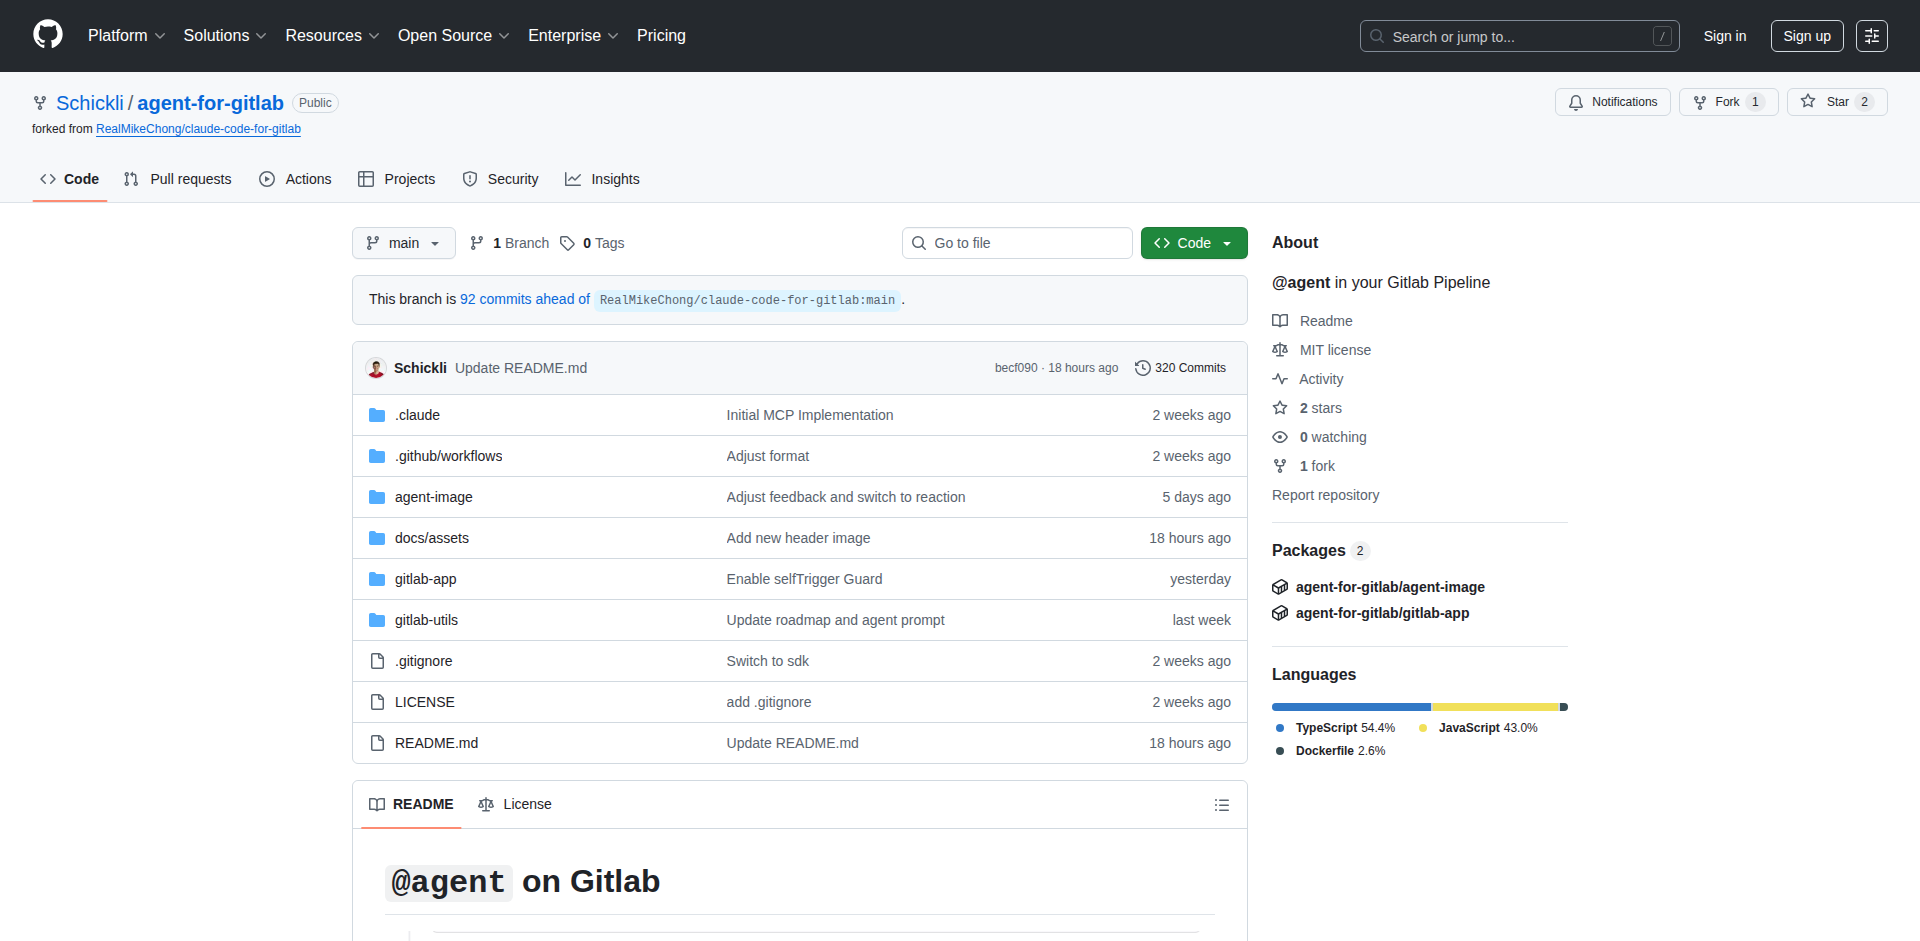This screenshot has width=1920, height=941.
Task: Click the 92 commits ahead of link
Action: click(x=525, y=299)
